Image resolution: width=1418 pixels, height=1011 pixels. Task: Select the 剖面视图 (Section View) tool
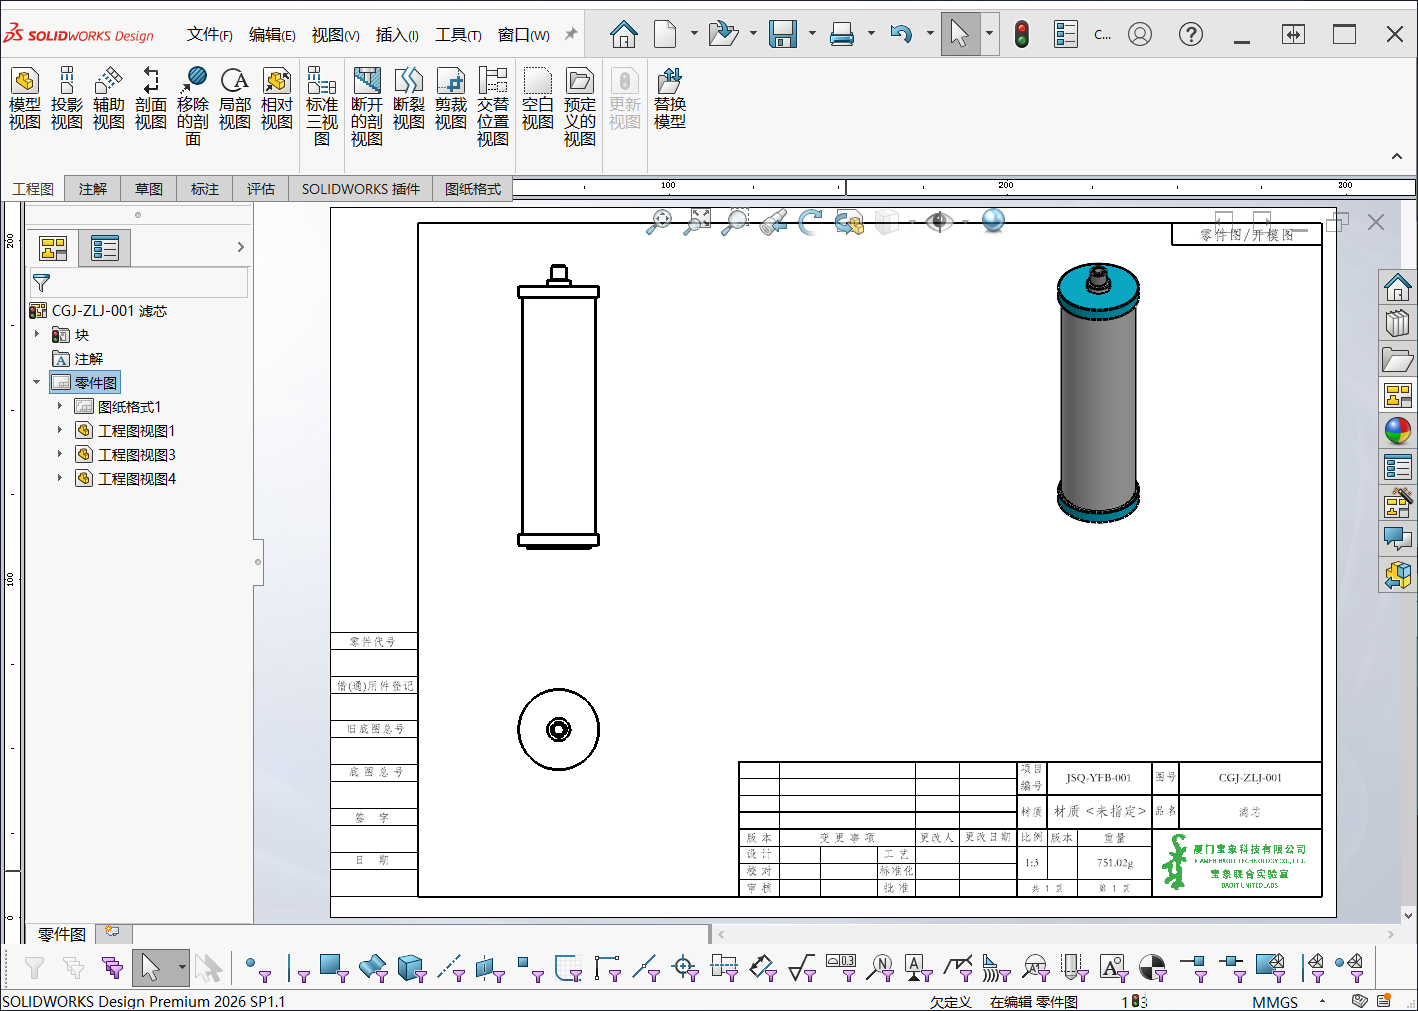tap(150, 99)
